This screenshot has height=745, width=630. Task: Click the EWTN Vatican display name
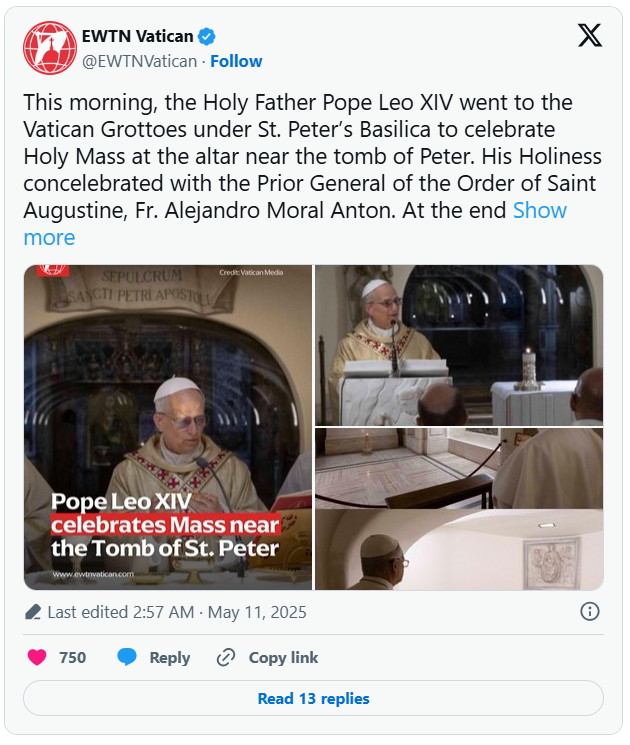138,37
